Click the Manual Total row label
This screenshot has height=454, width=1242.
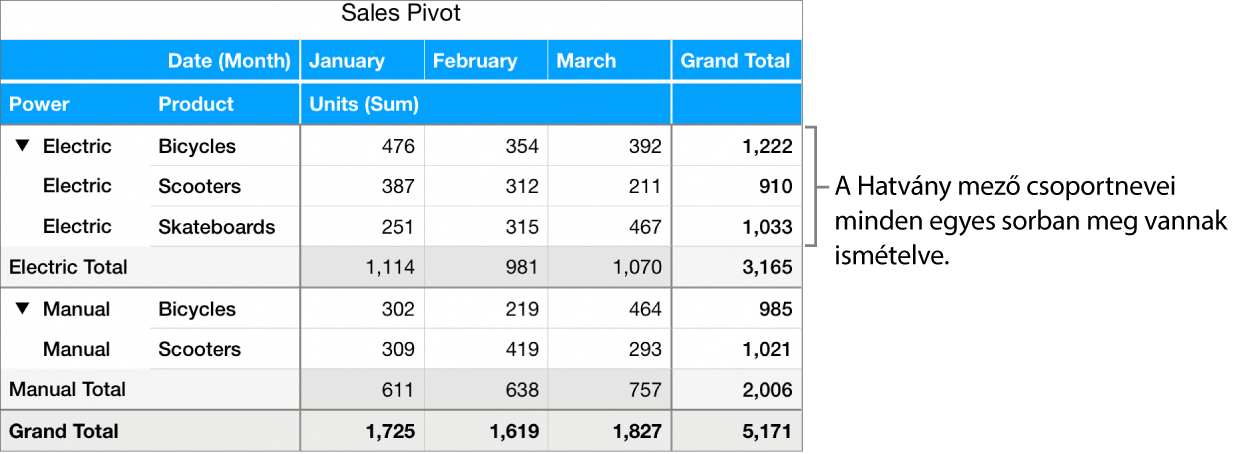pos(67,389)
